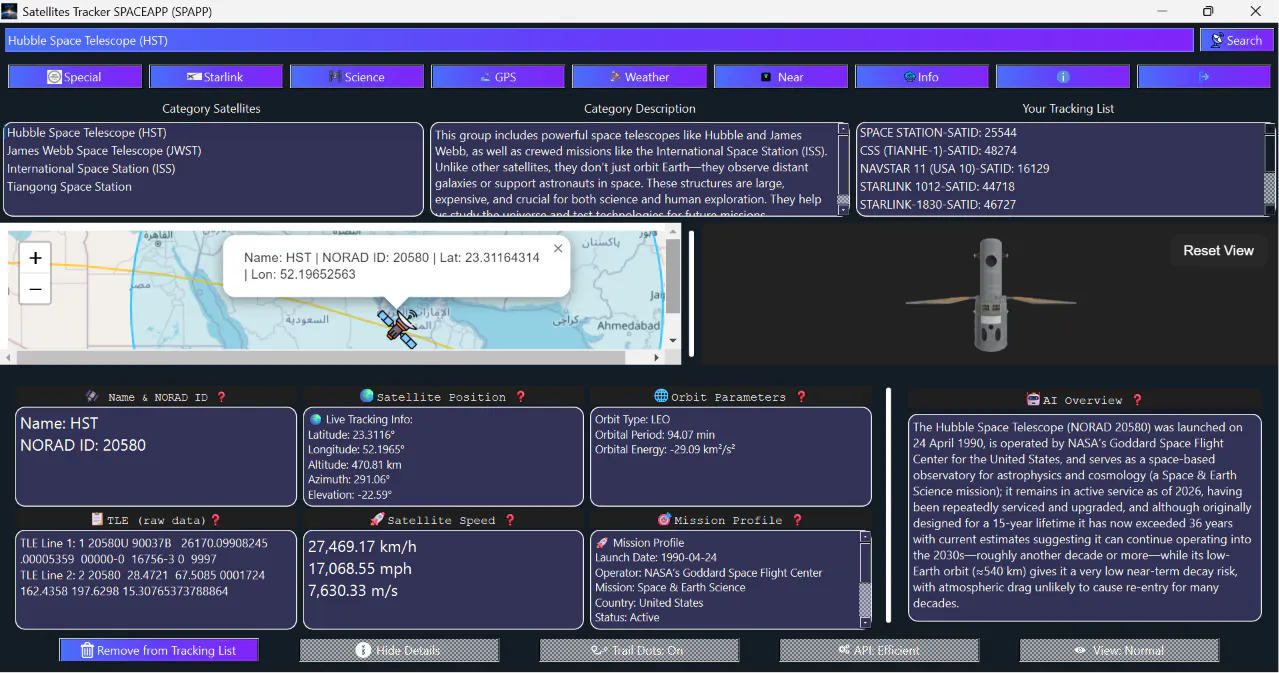The width and height of the screenshot is (1279, 673).
Task: Select NAVSTAR 11 (USA 10)-SATID: 16129
Action: click(x=954, y=168)
